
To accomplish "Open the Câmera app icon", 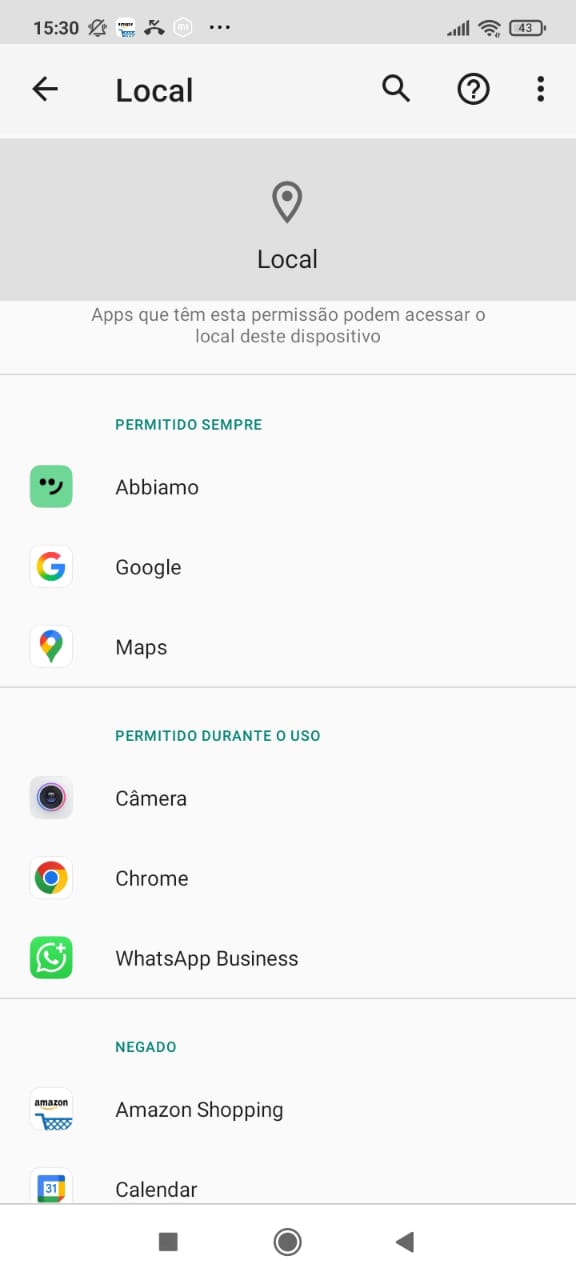I will (51, 798).
